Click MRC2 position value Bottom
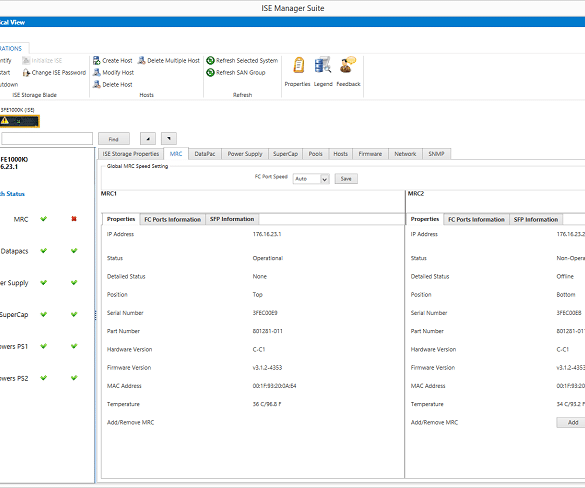Image resolution: width=585 pixels, height=488 pixels. point(566,294)
